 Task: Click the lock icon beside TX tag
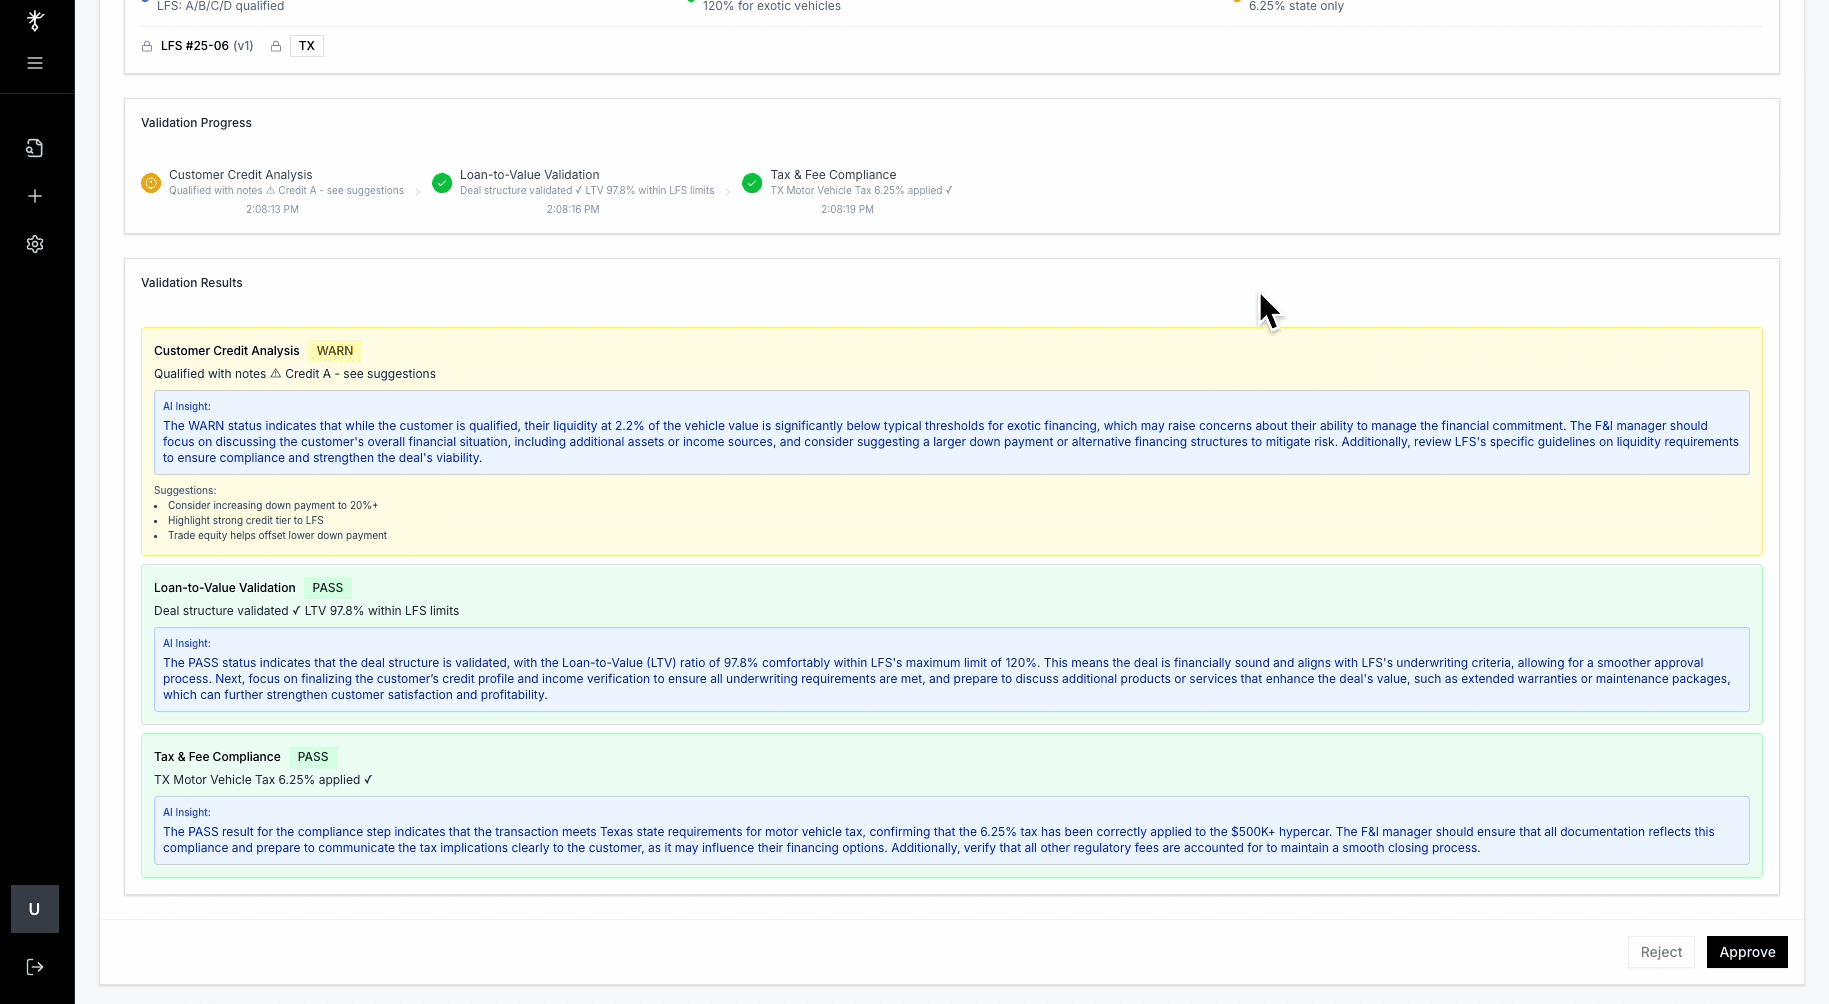(x=276, y=46)
